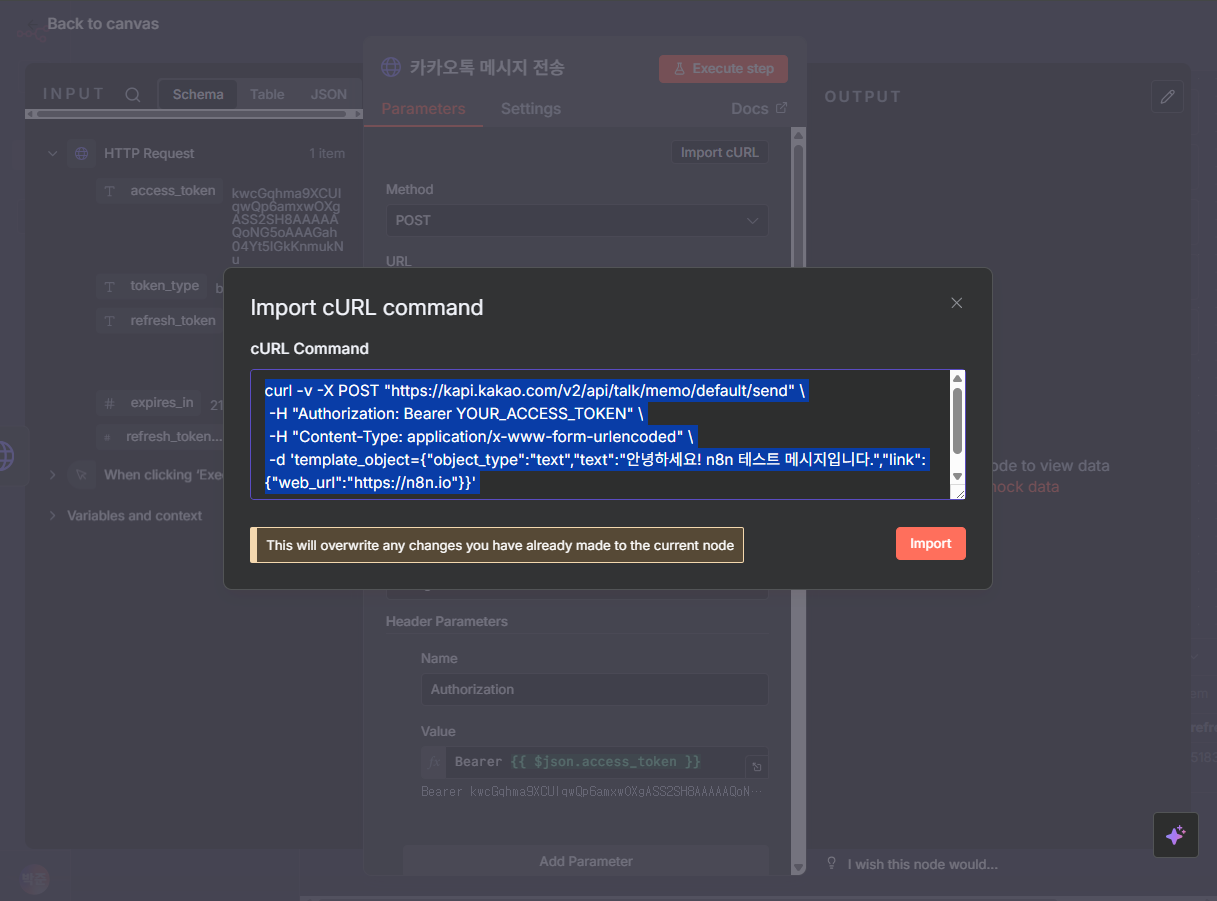This screenshot has width=1217, height=901.
Task: Open the Docs external link
Action: [759, 109]
